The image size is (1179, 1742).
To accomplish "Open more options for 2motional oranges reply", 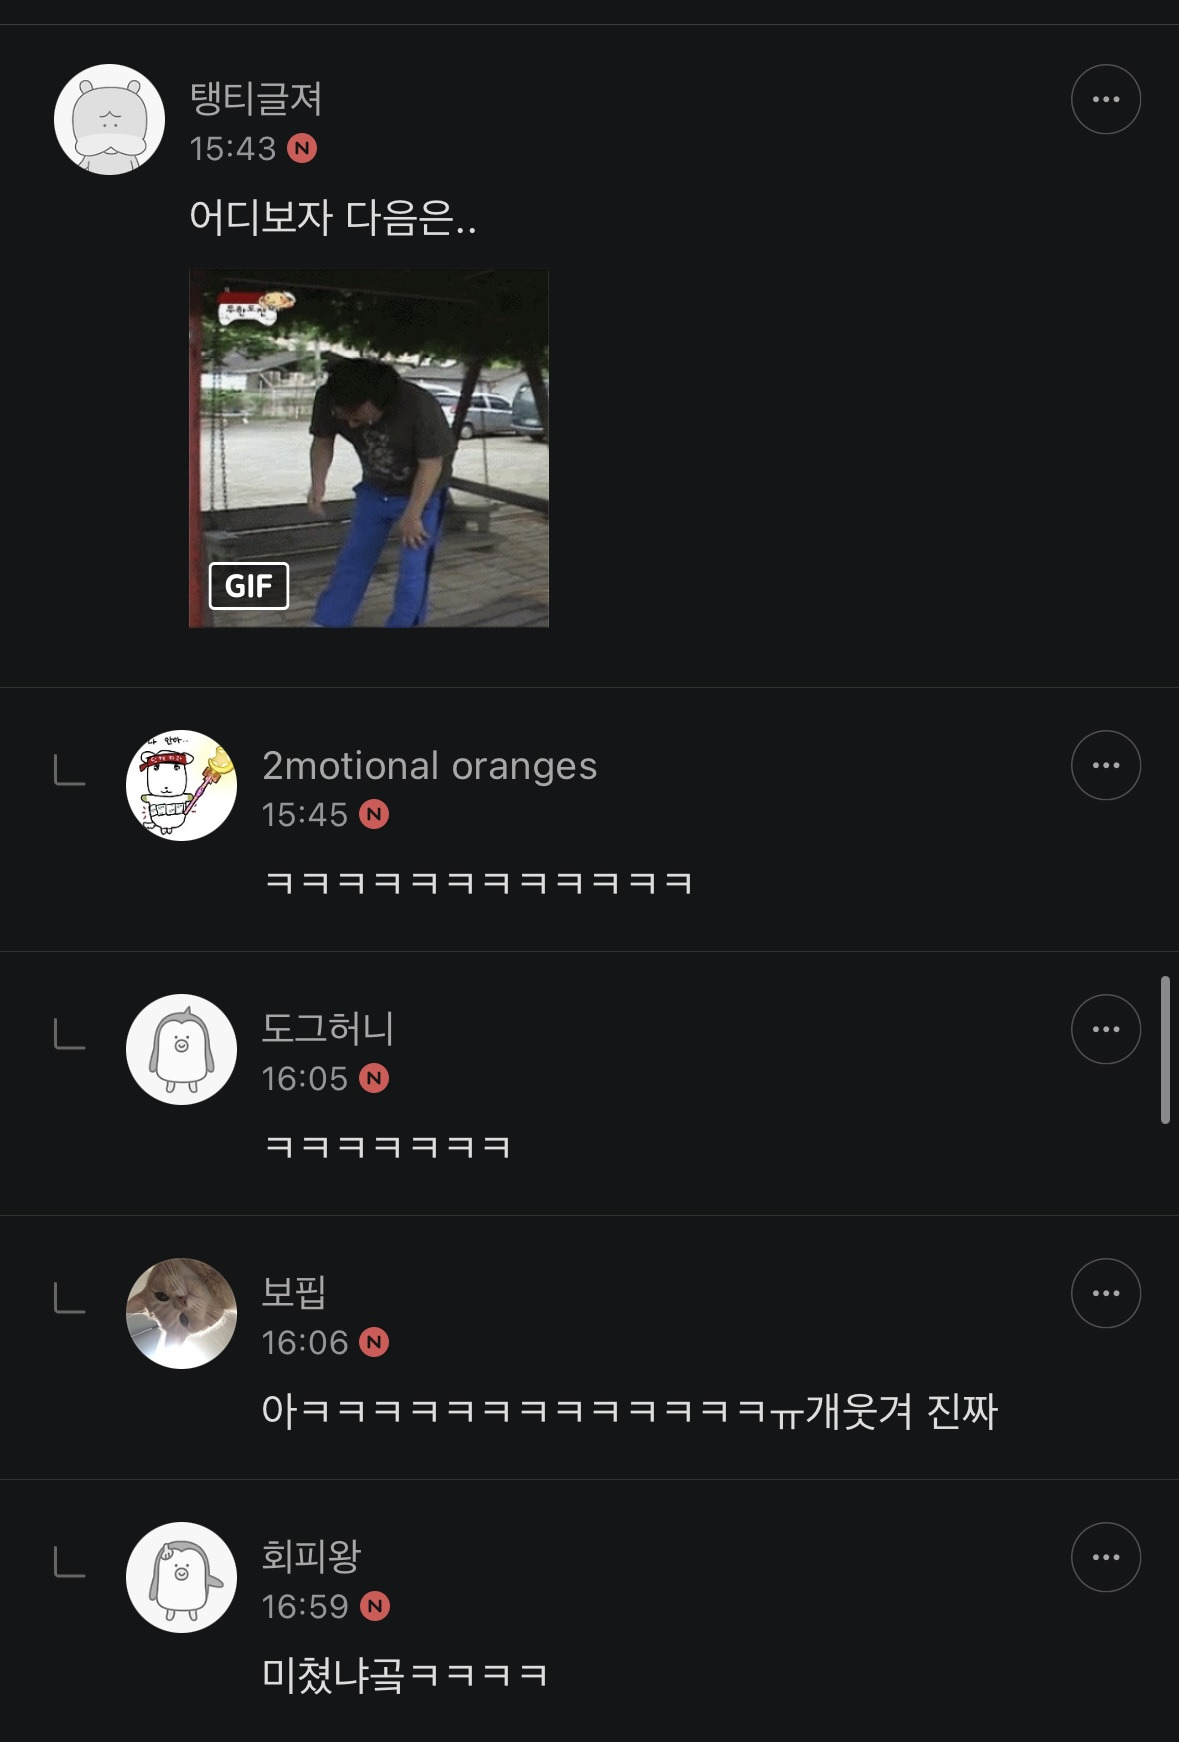I will coord(1106,765).
